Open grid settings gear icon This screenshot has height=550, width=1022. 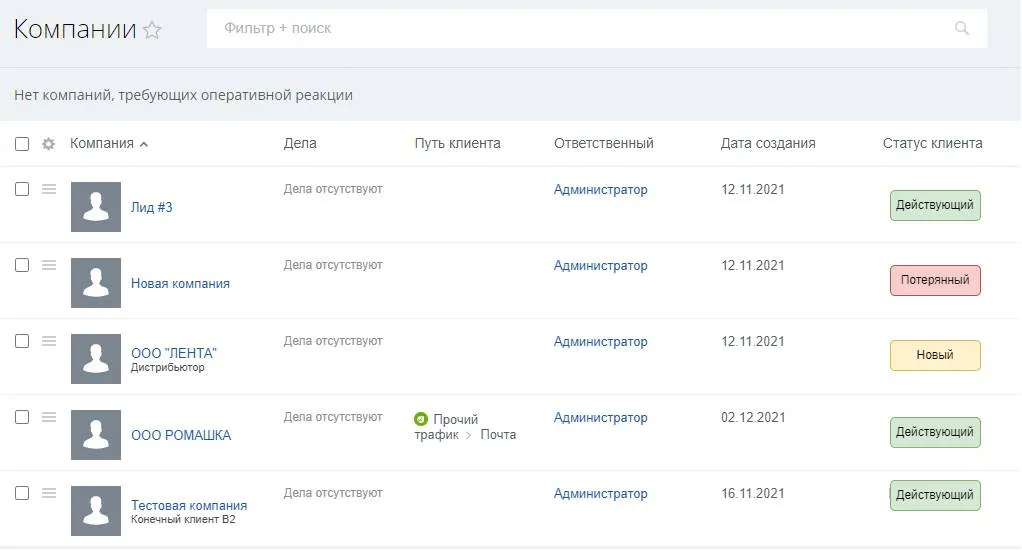(x=48, y=144)
